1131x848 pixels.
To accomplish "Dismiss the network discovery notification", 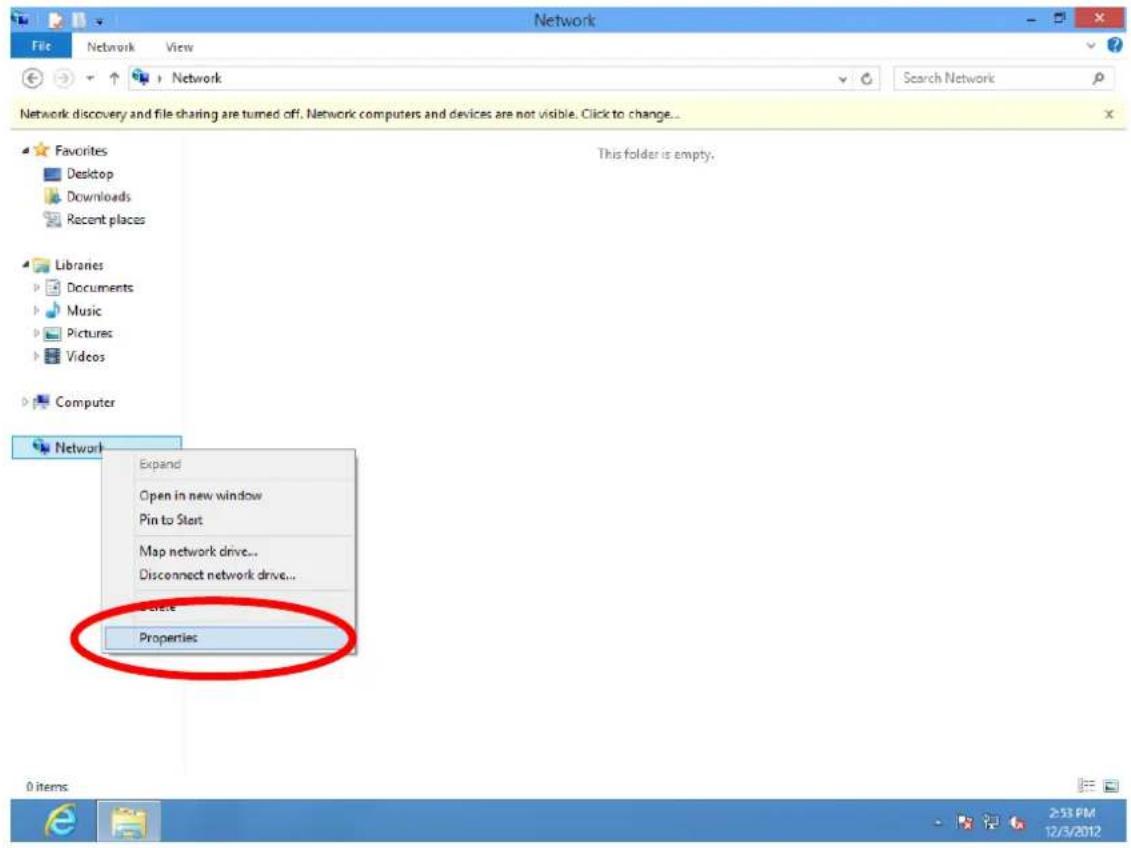I will click(1109, 114).
